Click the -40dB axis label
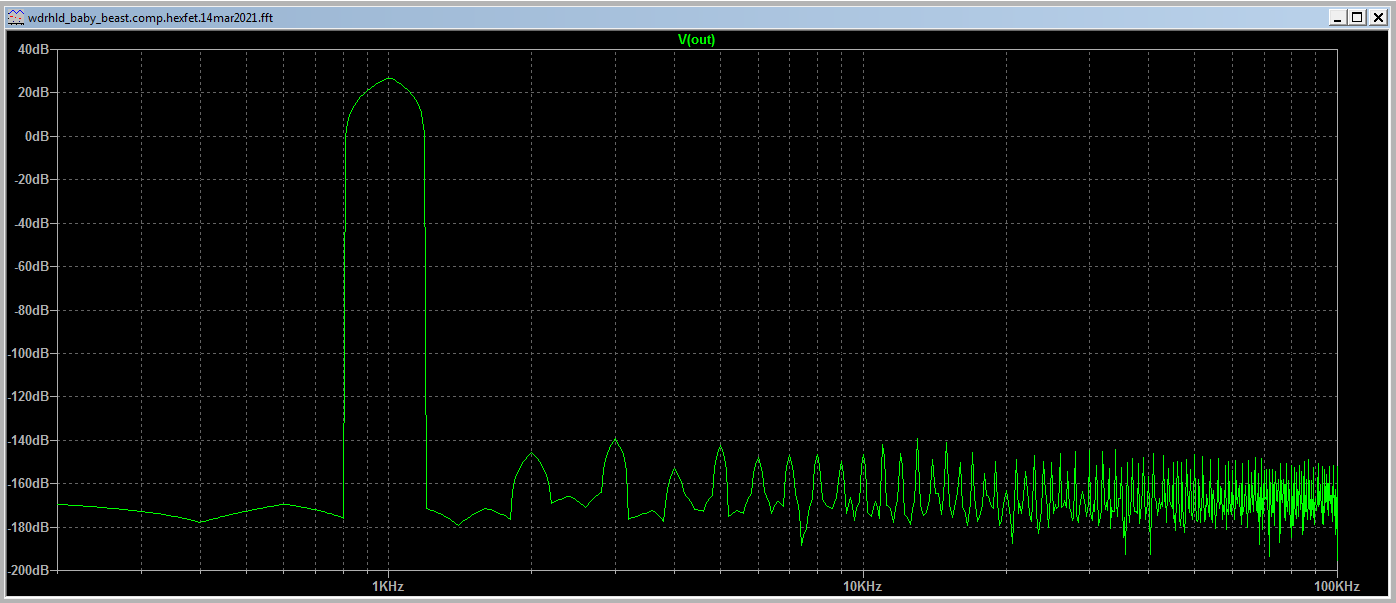The height and width of the screenshot is (603, 1396). point(31,223)
